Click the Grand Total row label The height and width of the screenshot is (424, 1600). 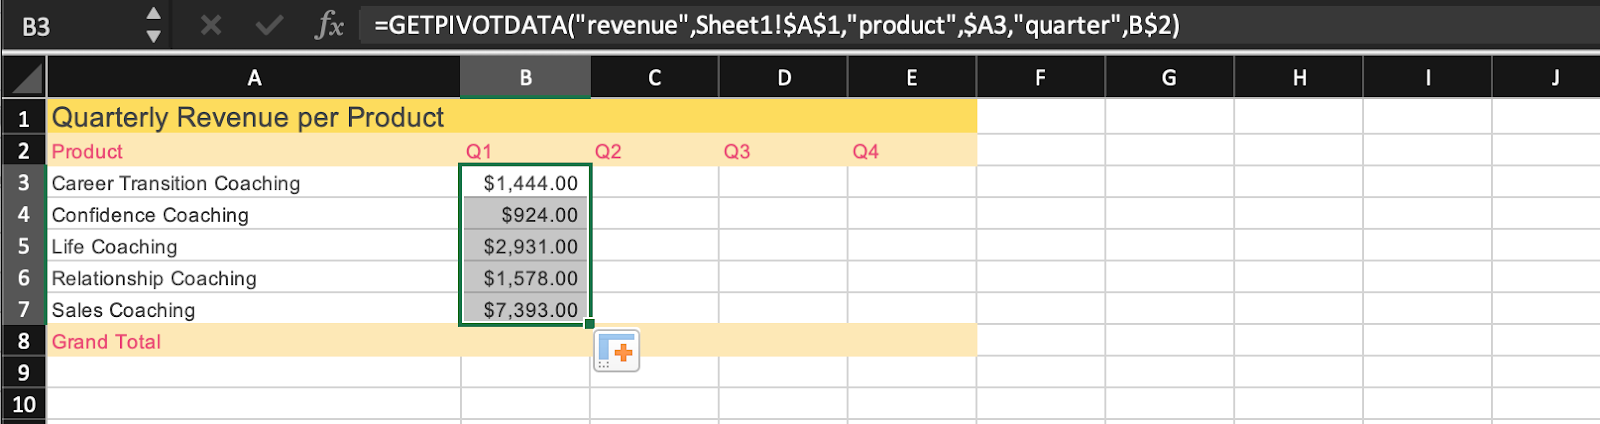point(106,342)
